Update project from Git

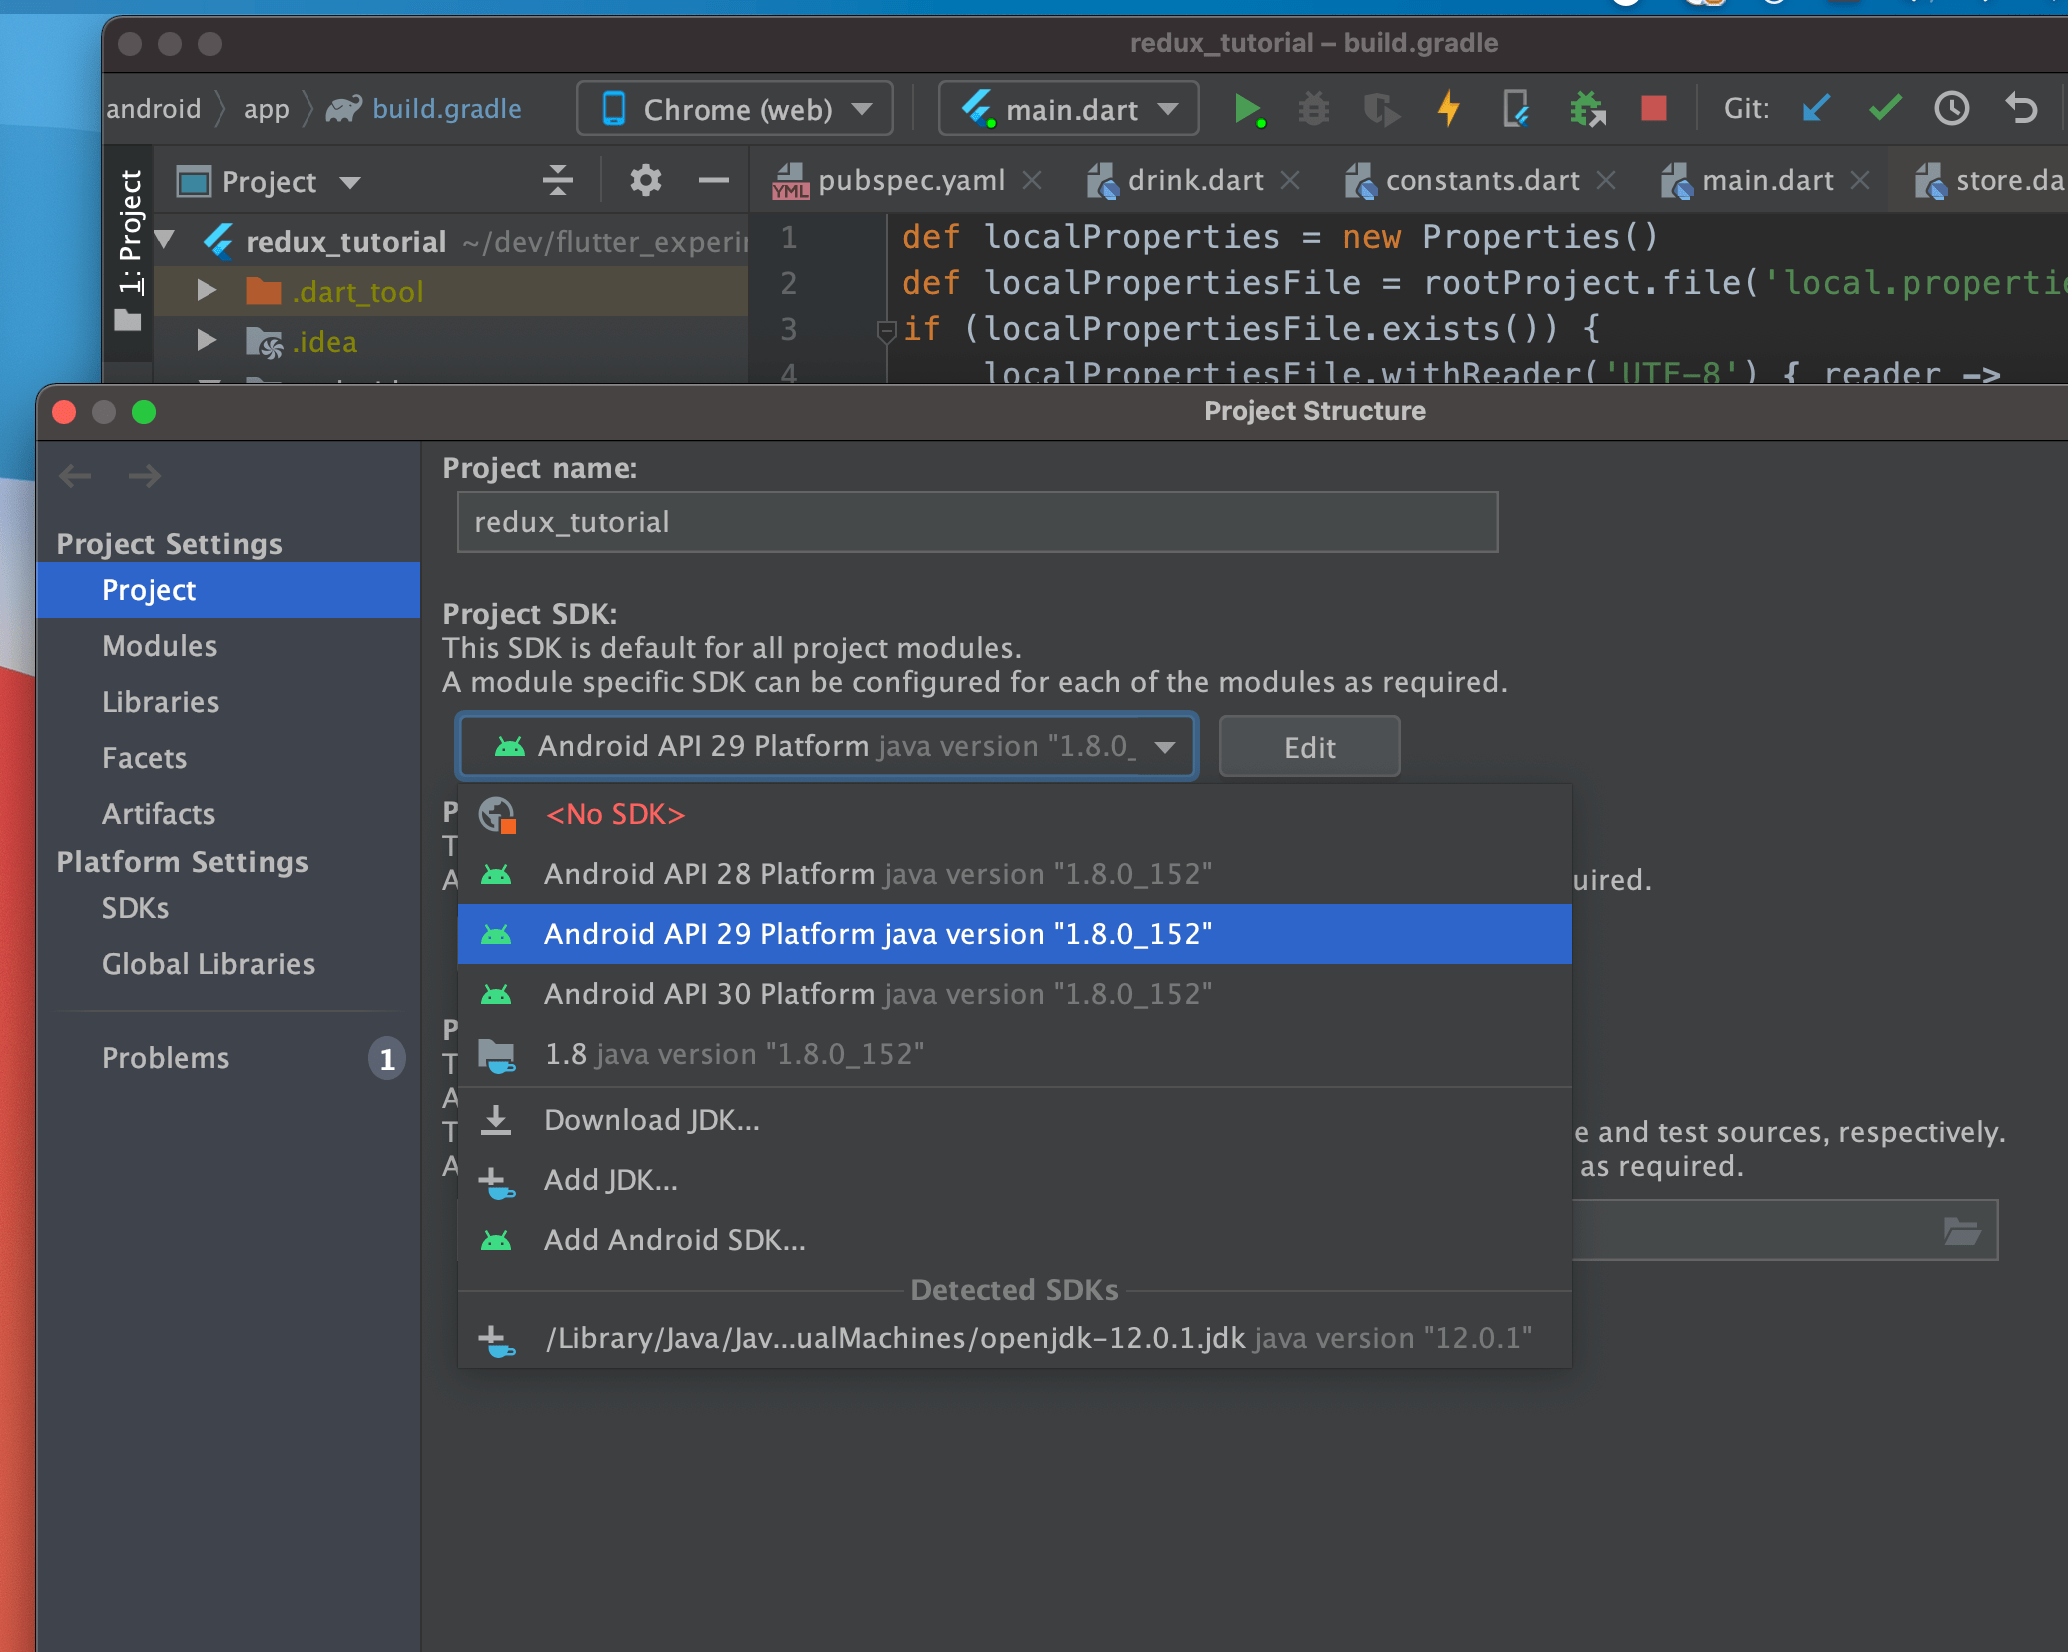pos(1815,109)
